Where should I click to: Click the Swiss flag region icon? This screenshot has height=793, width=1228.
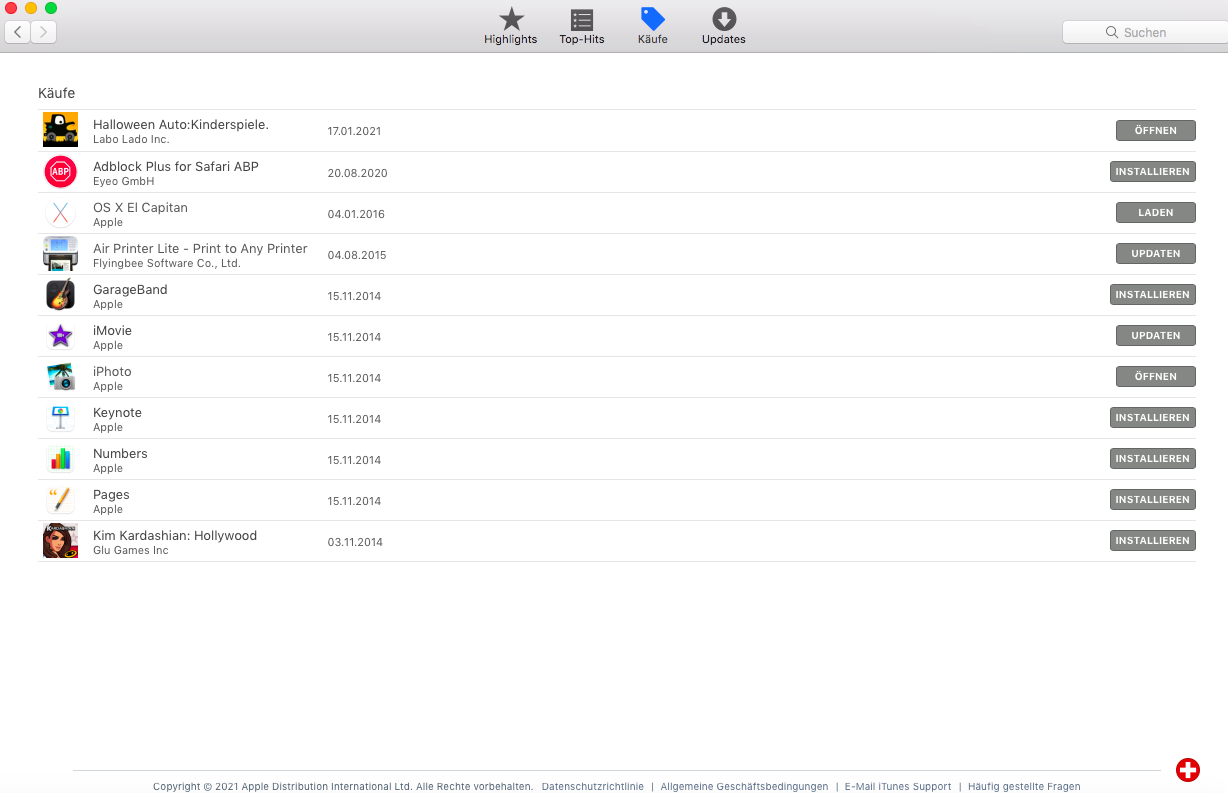[1187, 769]
